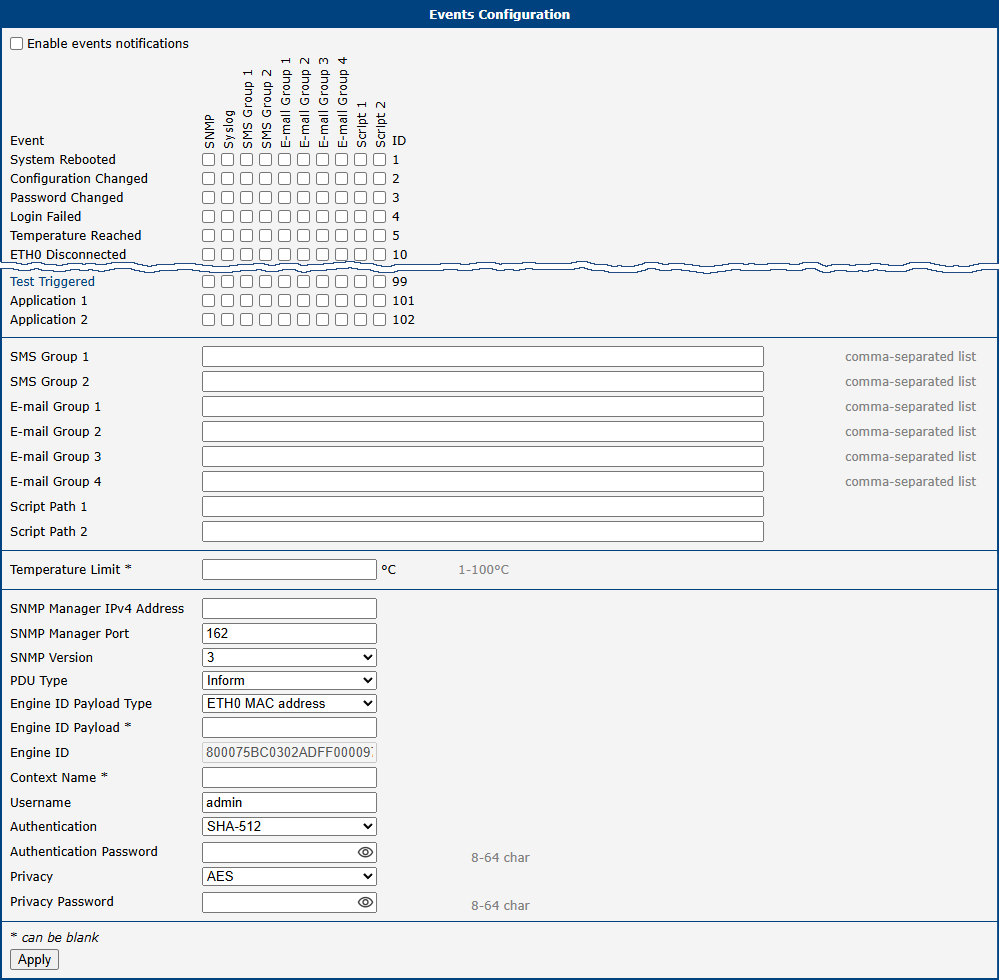Click event ID '102' text
The image size is (999, 980).
[x=403, y=320]
